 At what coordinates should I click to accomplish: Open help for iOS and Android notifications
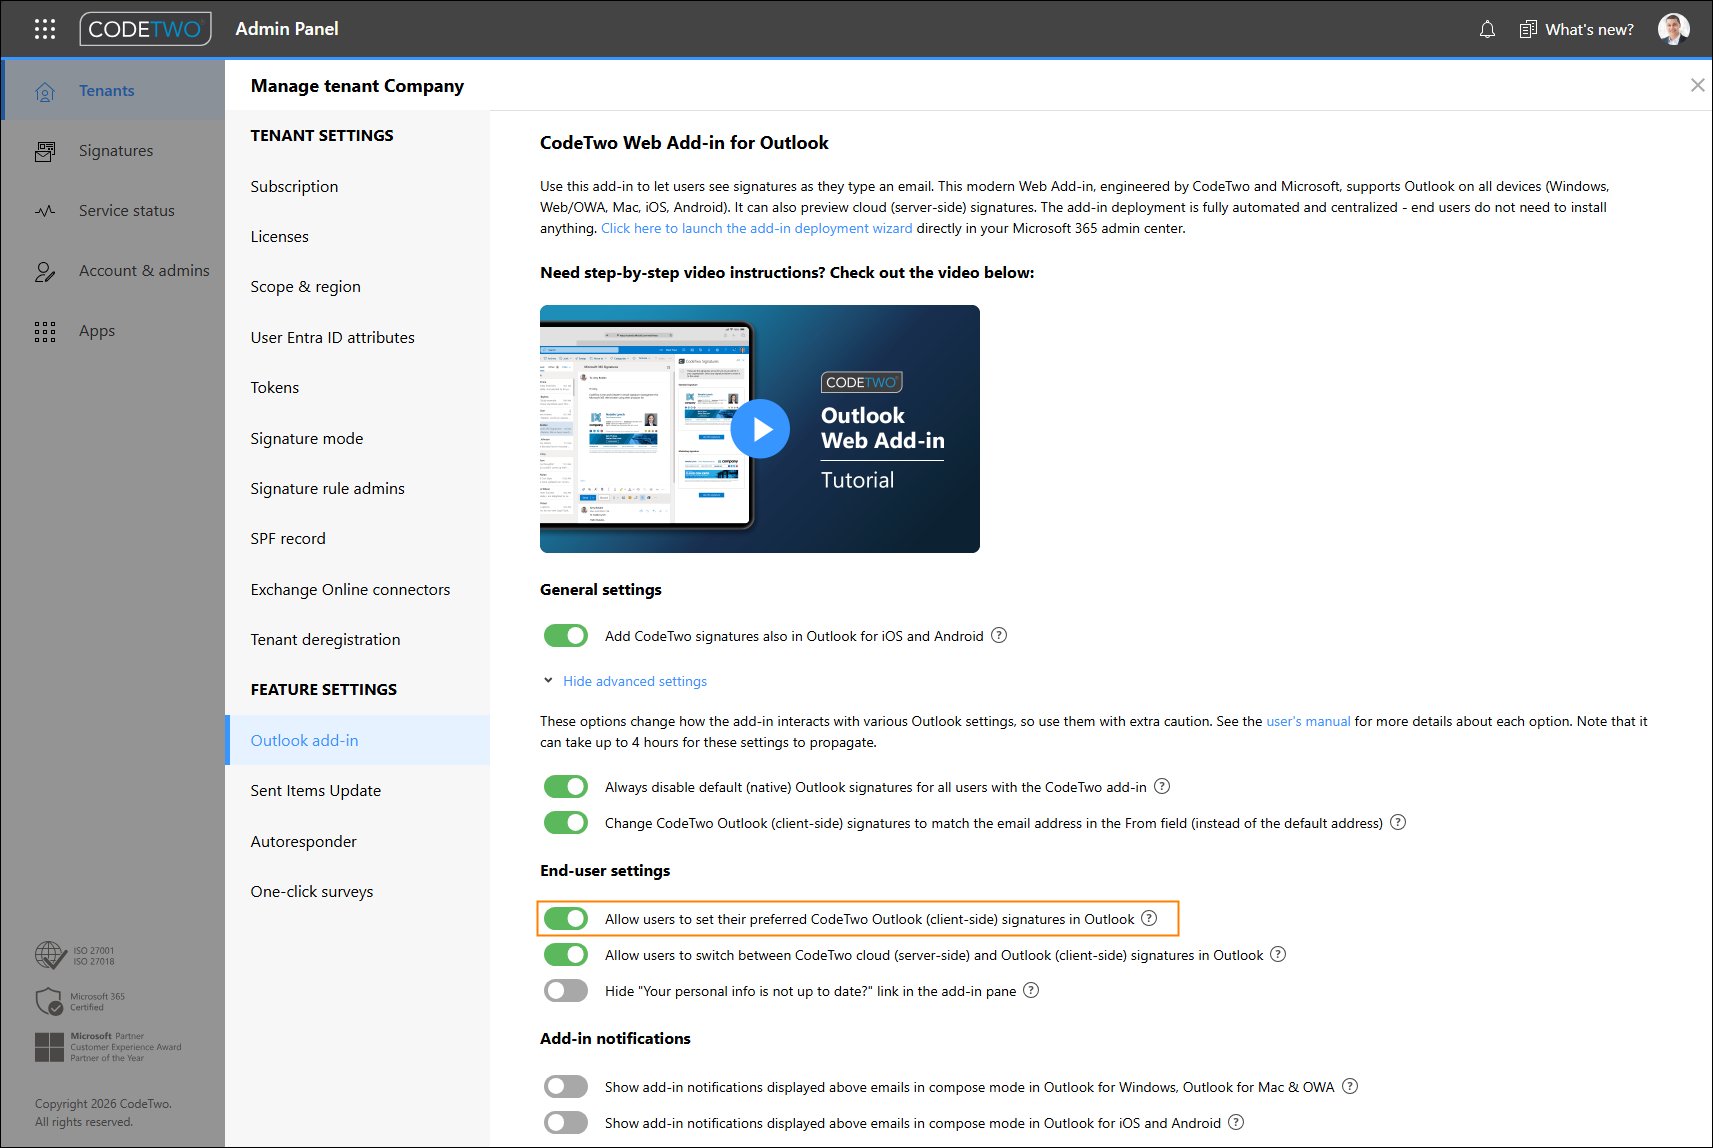tap(1236, 1122)
